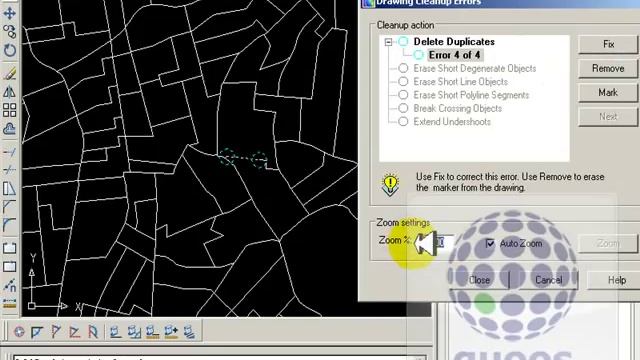Select the Rotate tool
Screen dimensions: 640x360
(9, 51)
